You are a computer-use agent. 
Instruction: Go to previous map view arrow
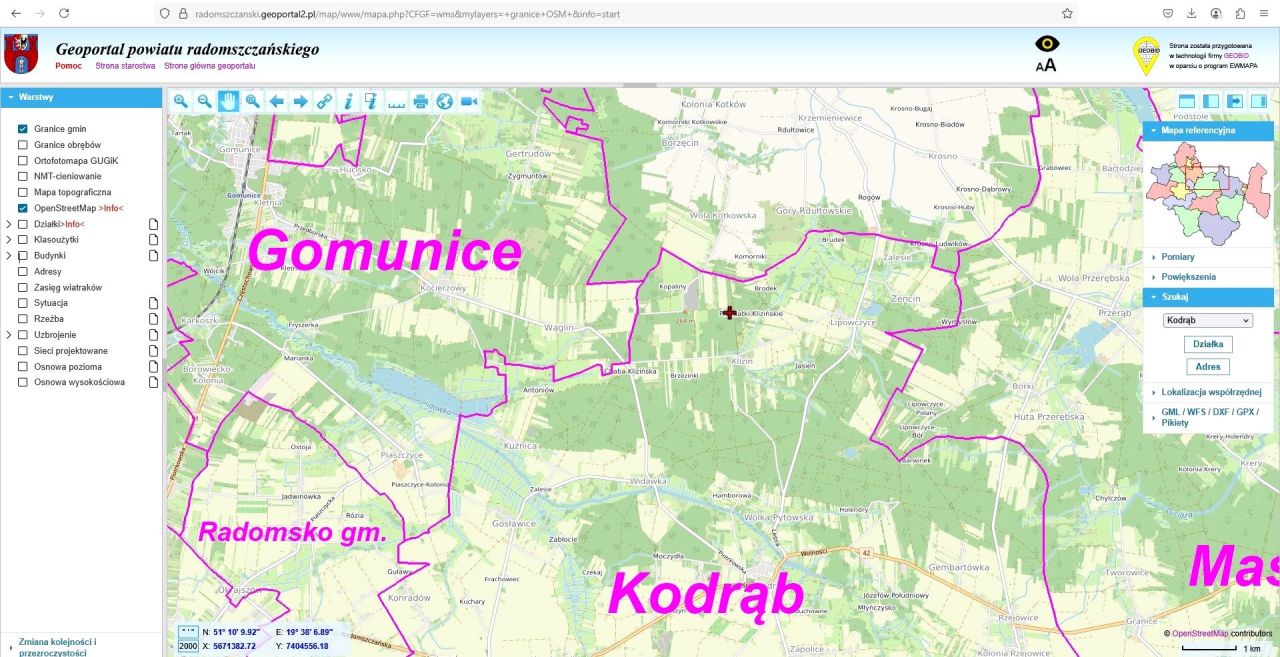(x=277, y=101)
